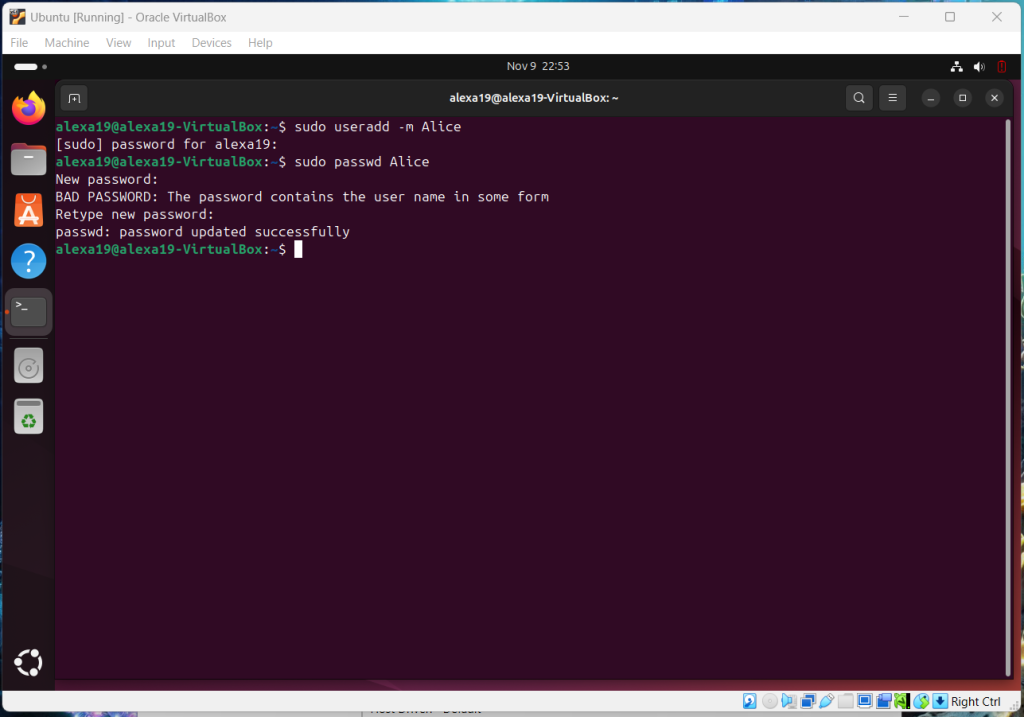This screenshot has width=1024, height=717.
Task: Click the Terminal icon in the dock
Action: coord(28,312)
